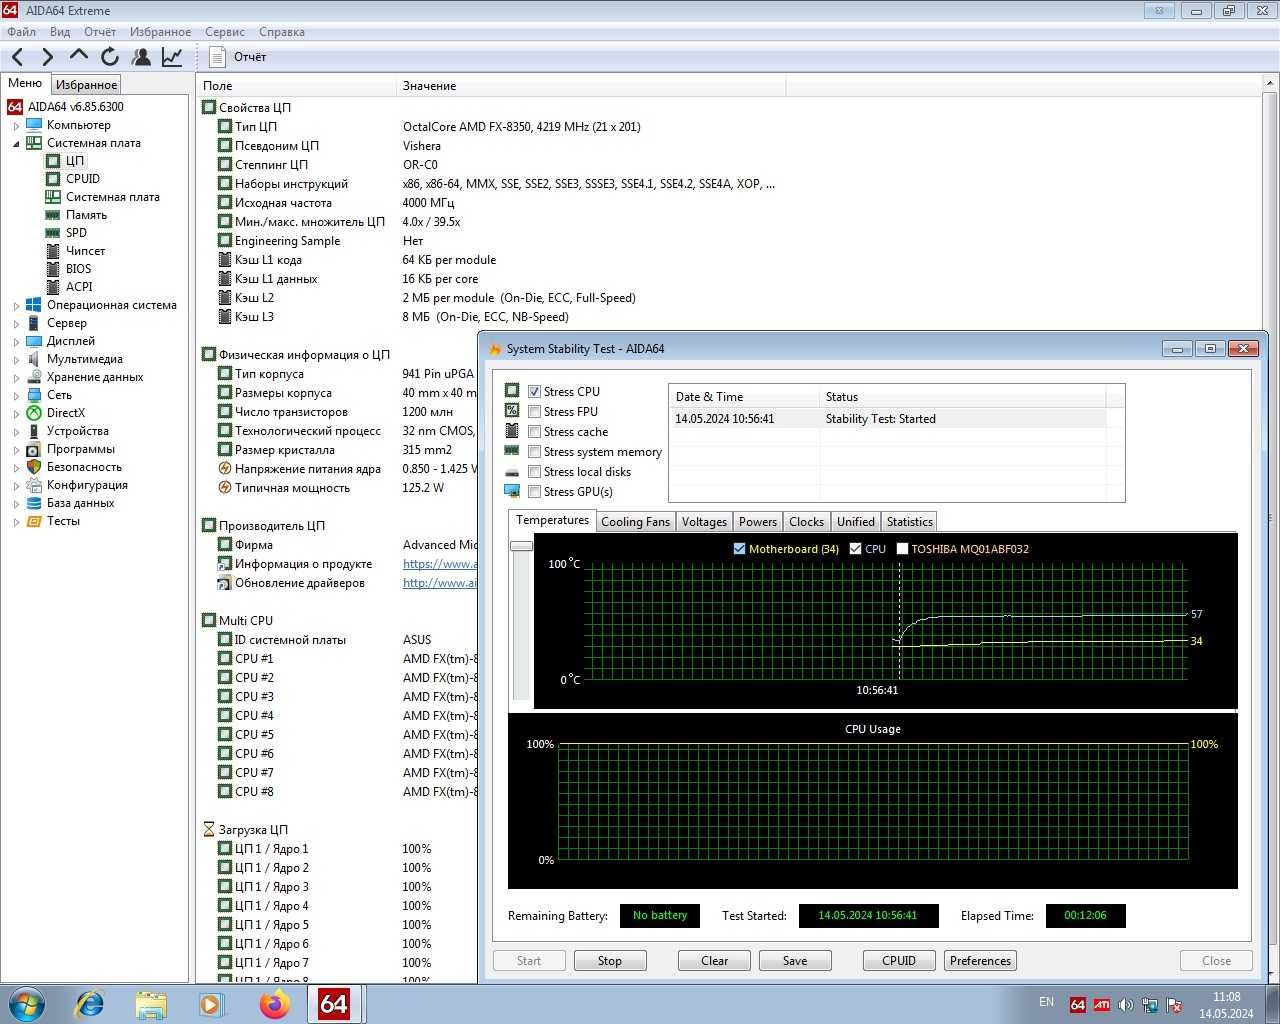Enable the Stress GPU(s) checkbox
This screenshot has width=1280, height=1024.
(535, 492)
